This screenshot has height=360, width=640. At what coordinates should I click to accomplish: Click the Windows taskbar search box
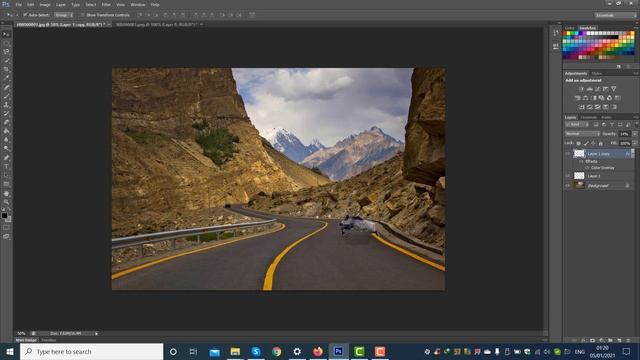[x=91, y=351]
